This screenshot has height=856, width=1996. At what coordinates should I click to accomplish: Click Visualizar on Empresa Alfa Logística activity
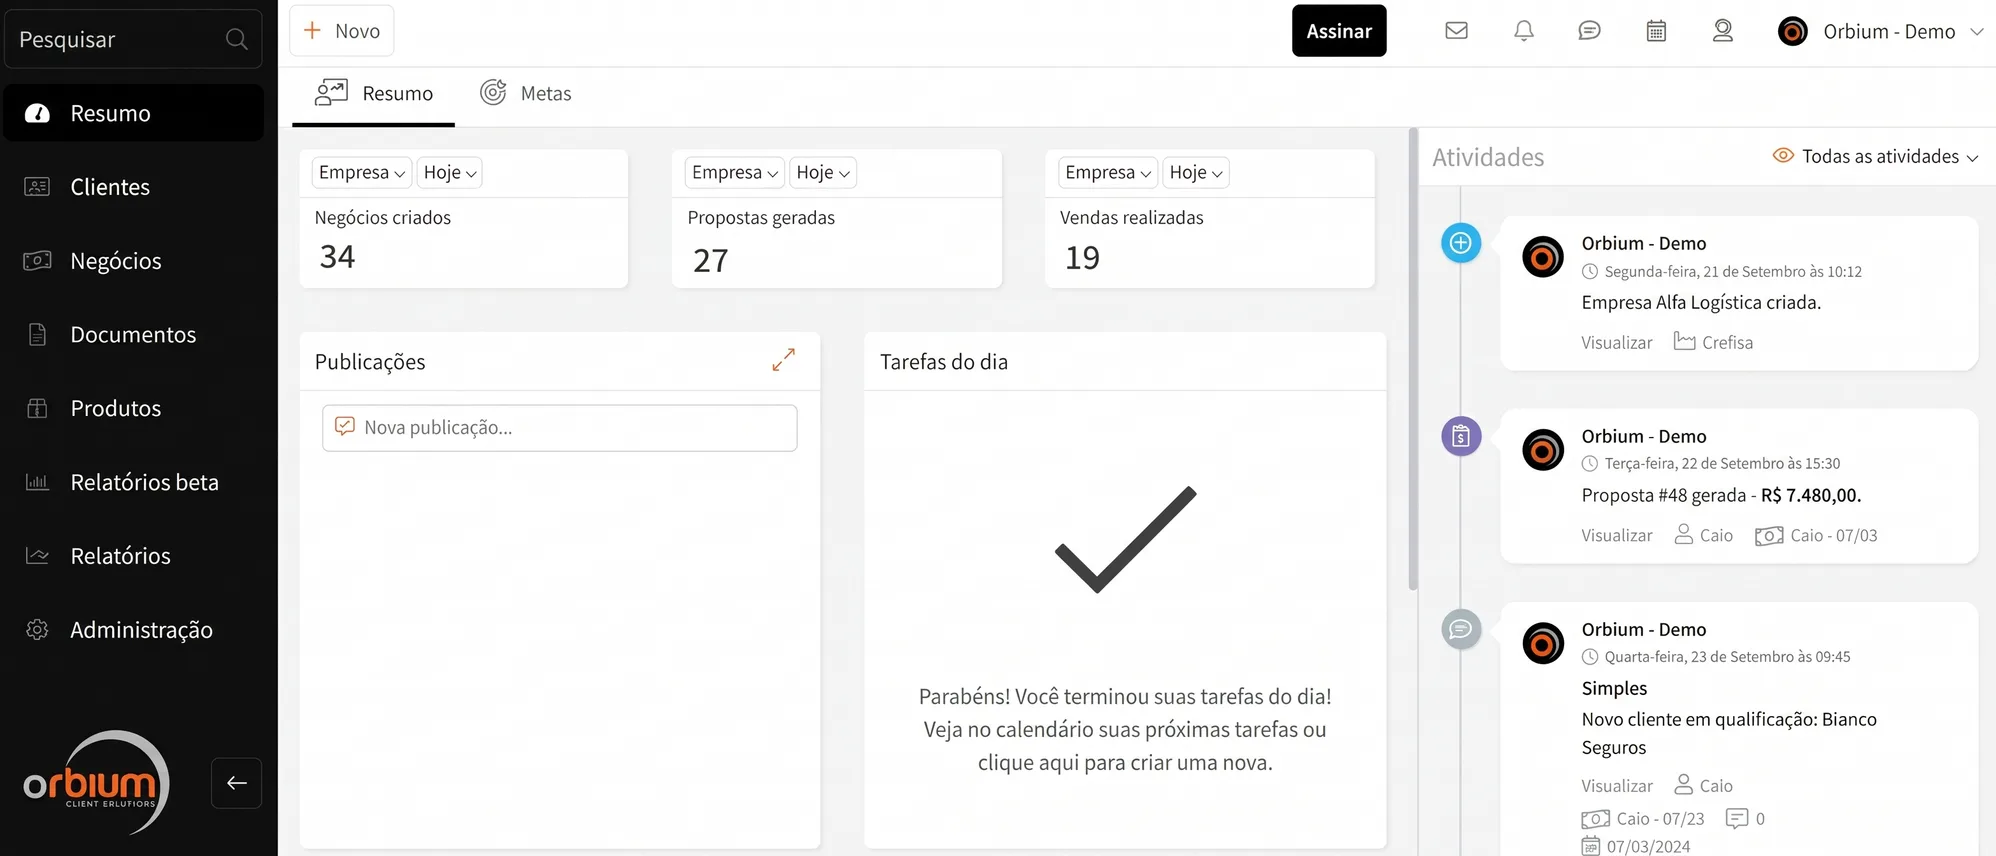[1617, 343]
